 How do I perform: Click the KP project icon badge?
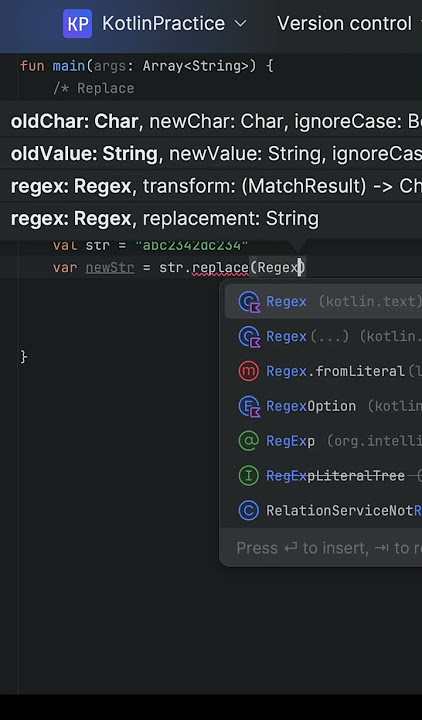click(77, 23)
